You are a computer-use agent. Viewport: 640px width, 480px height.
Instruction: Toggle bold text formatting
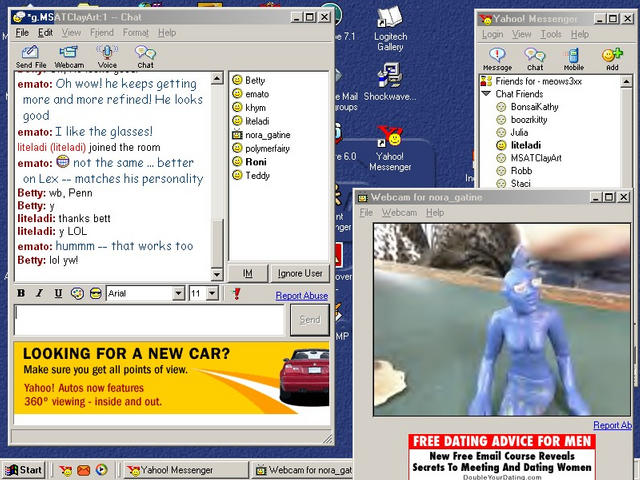(21, 293)
